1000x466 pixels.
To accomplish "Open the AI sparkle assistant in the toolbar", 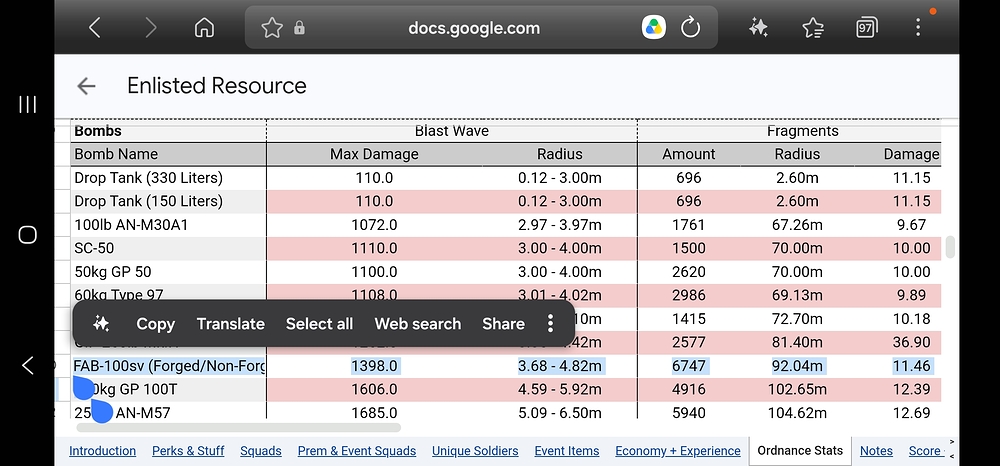I will pyautogui.click(x=758, y=27).
